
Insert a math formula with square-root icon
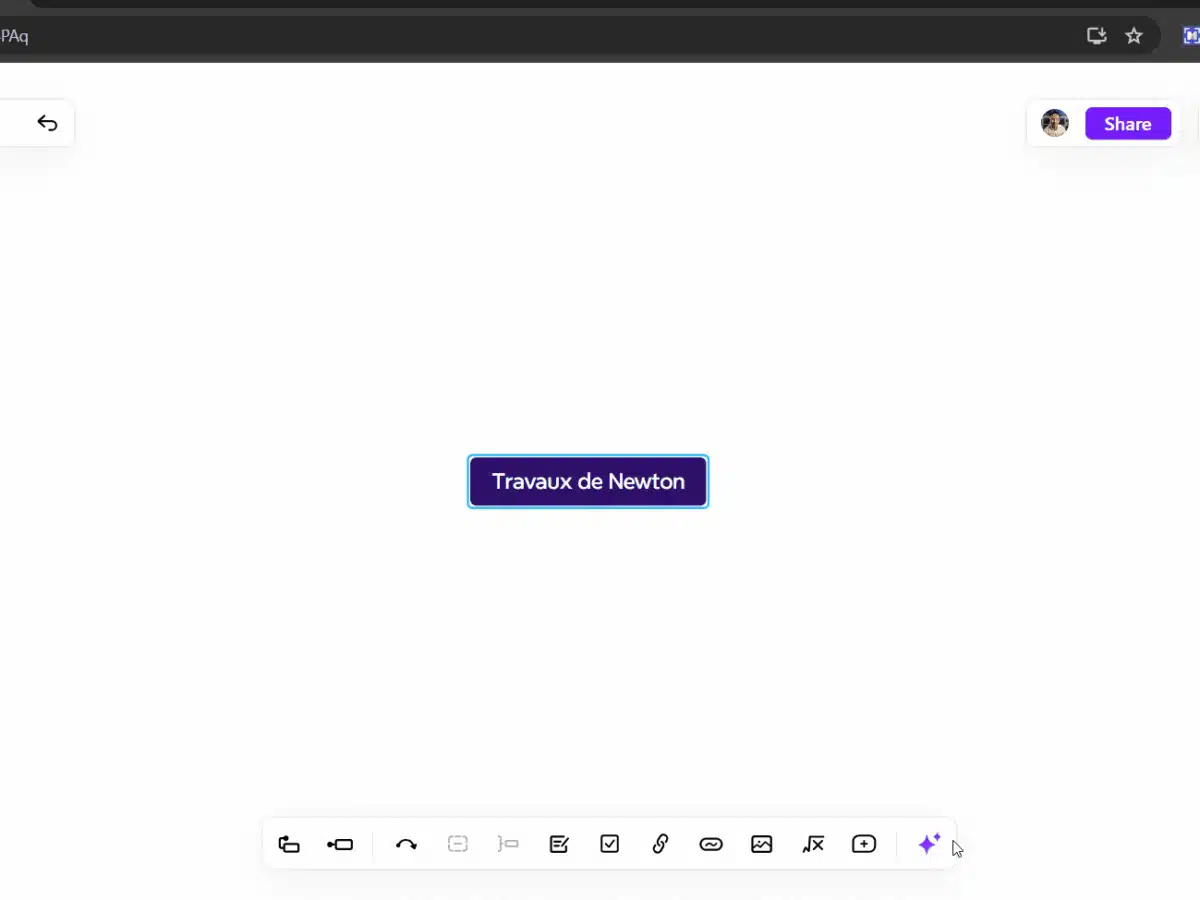(813, 844)
